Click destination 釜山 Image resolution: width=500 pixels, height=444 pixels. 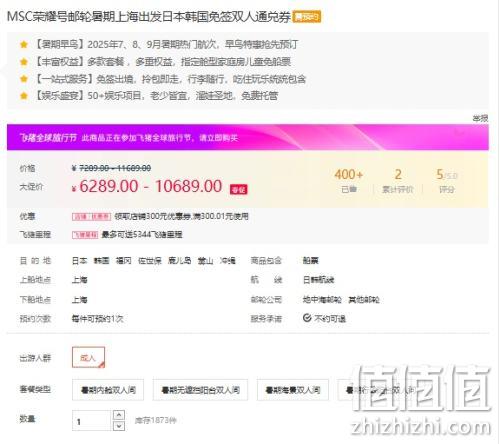pyautogui.click(x=205, y=261)
